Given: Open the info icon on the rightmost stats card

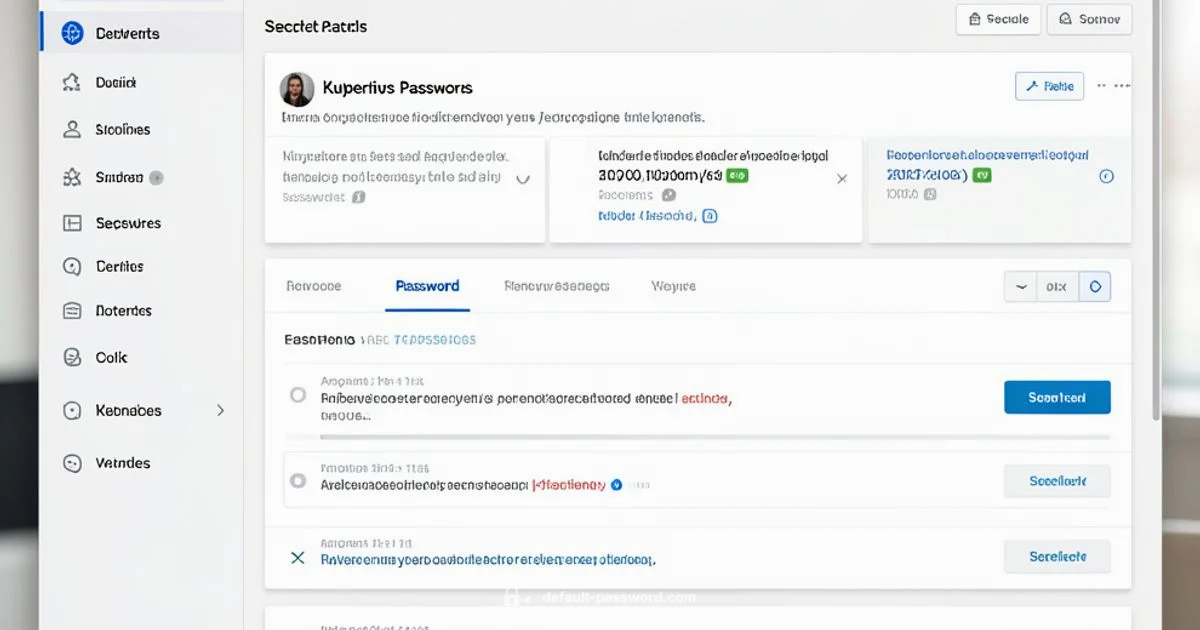Looking at the screenshot, I should tap(1106, 175).
